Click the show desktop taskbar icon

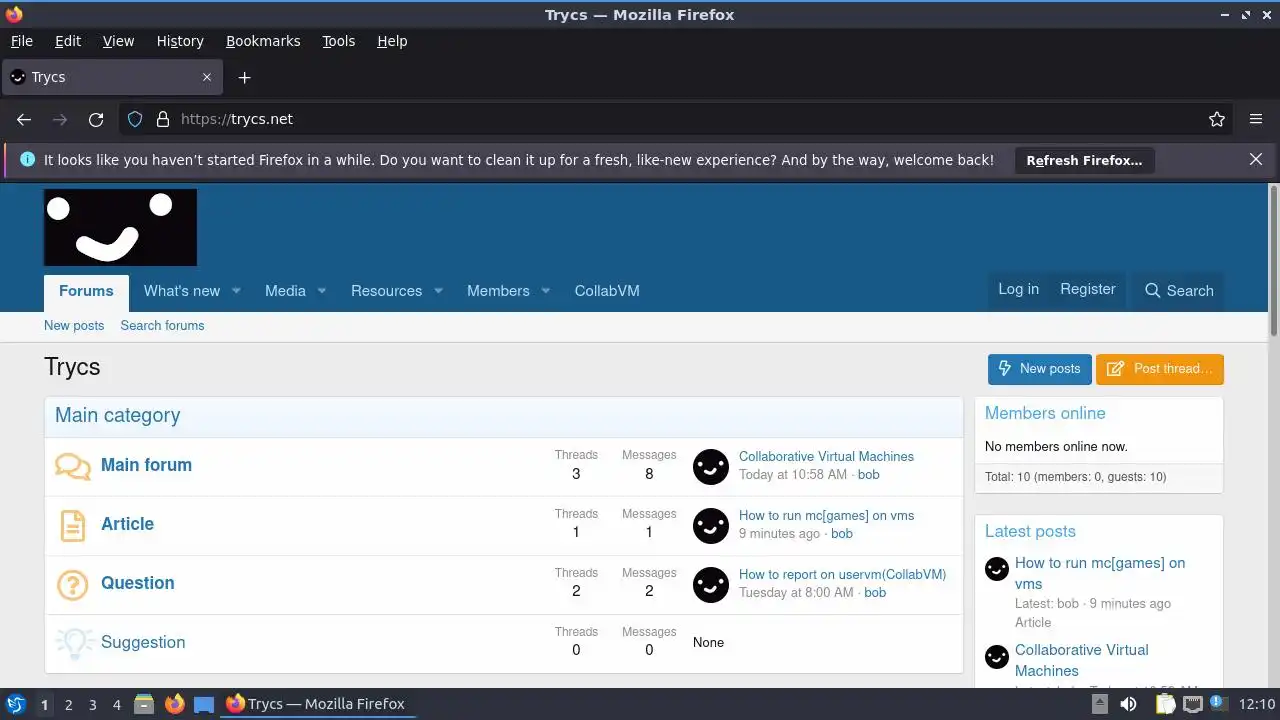(x=204, y=704)
